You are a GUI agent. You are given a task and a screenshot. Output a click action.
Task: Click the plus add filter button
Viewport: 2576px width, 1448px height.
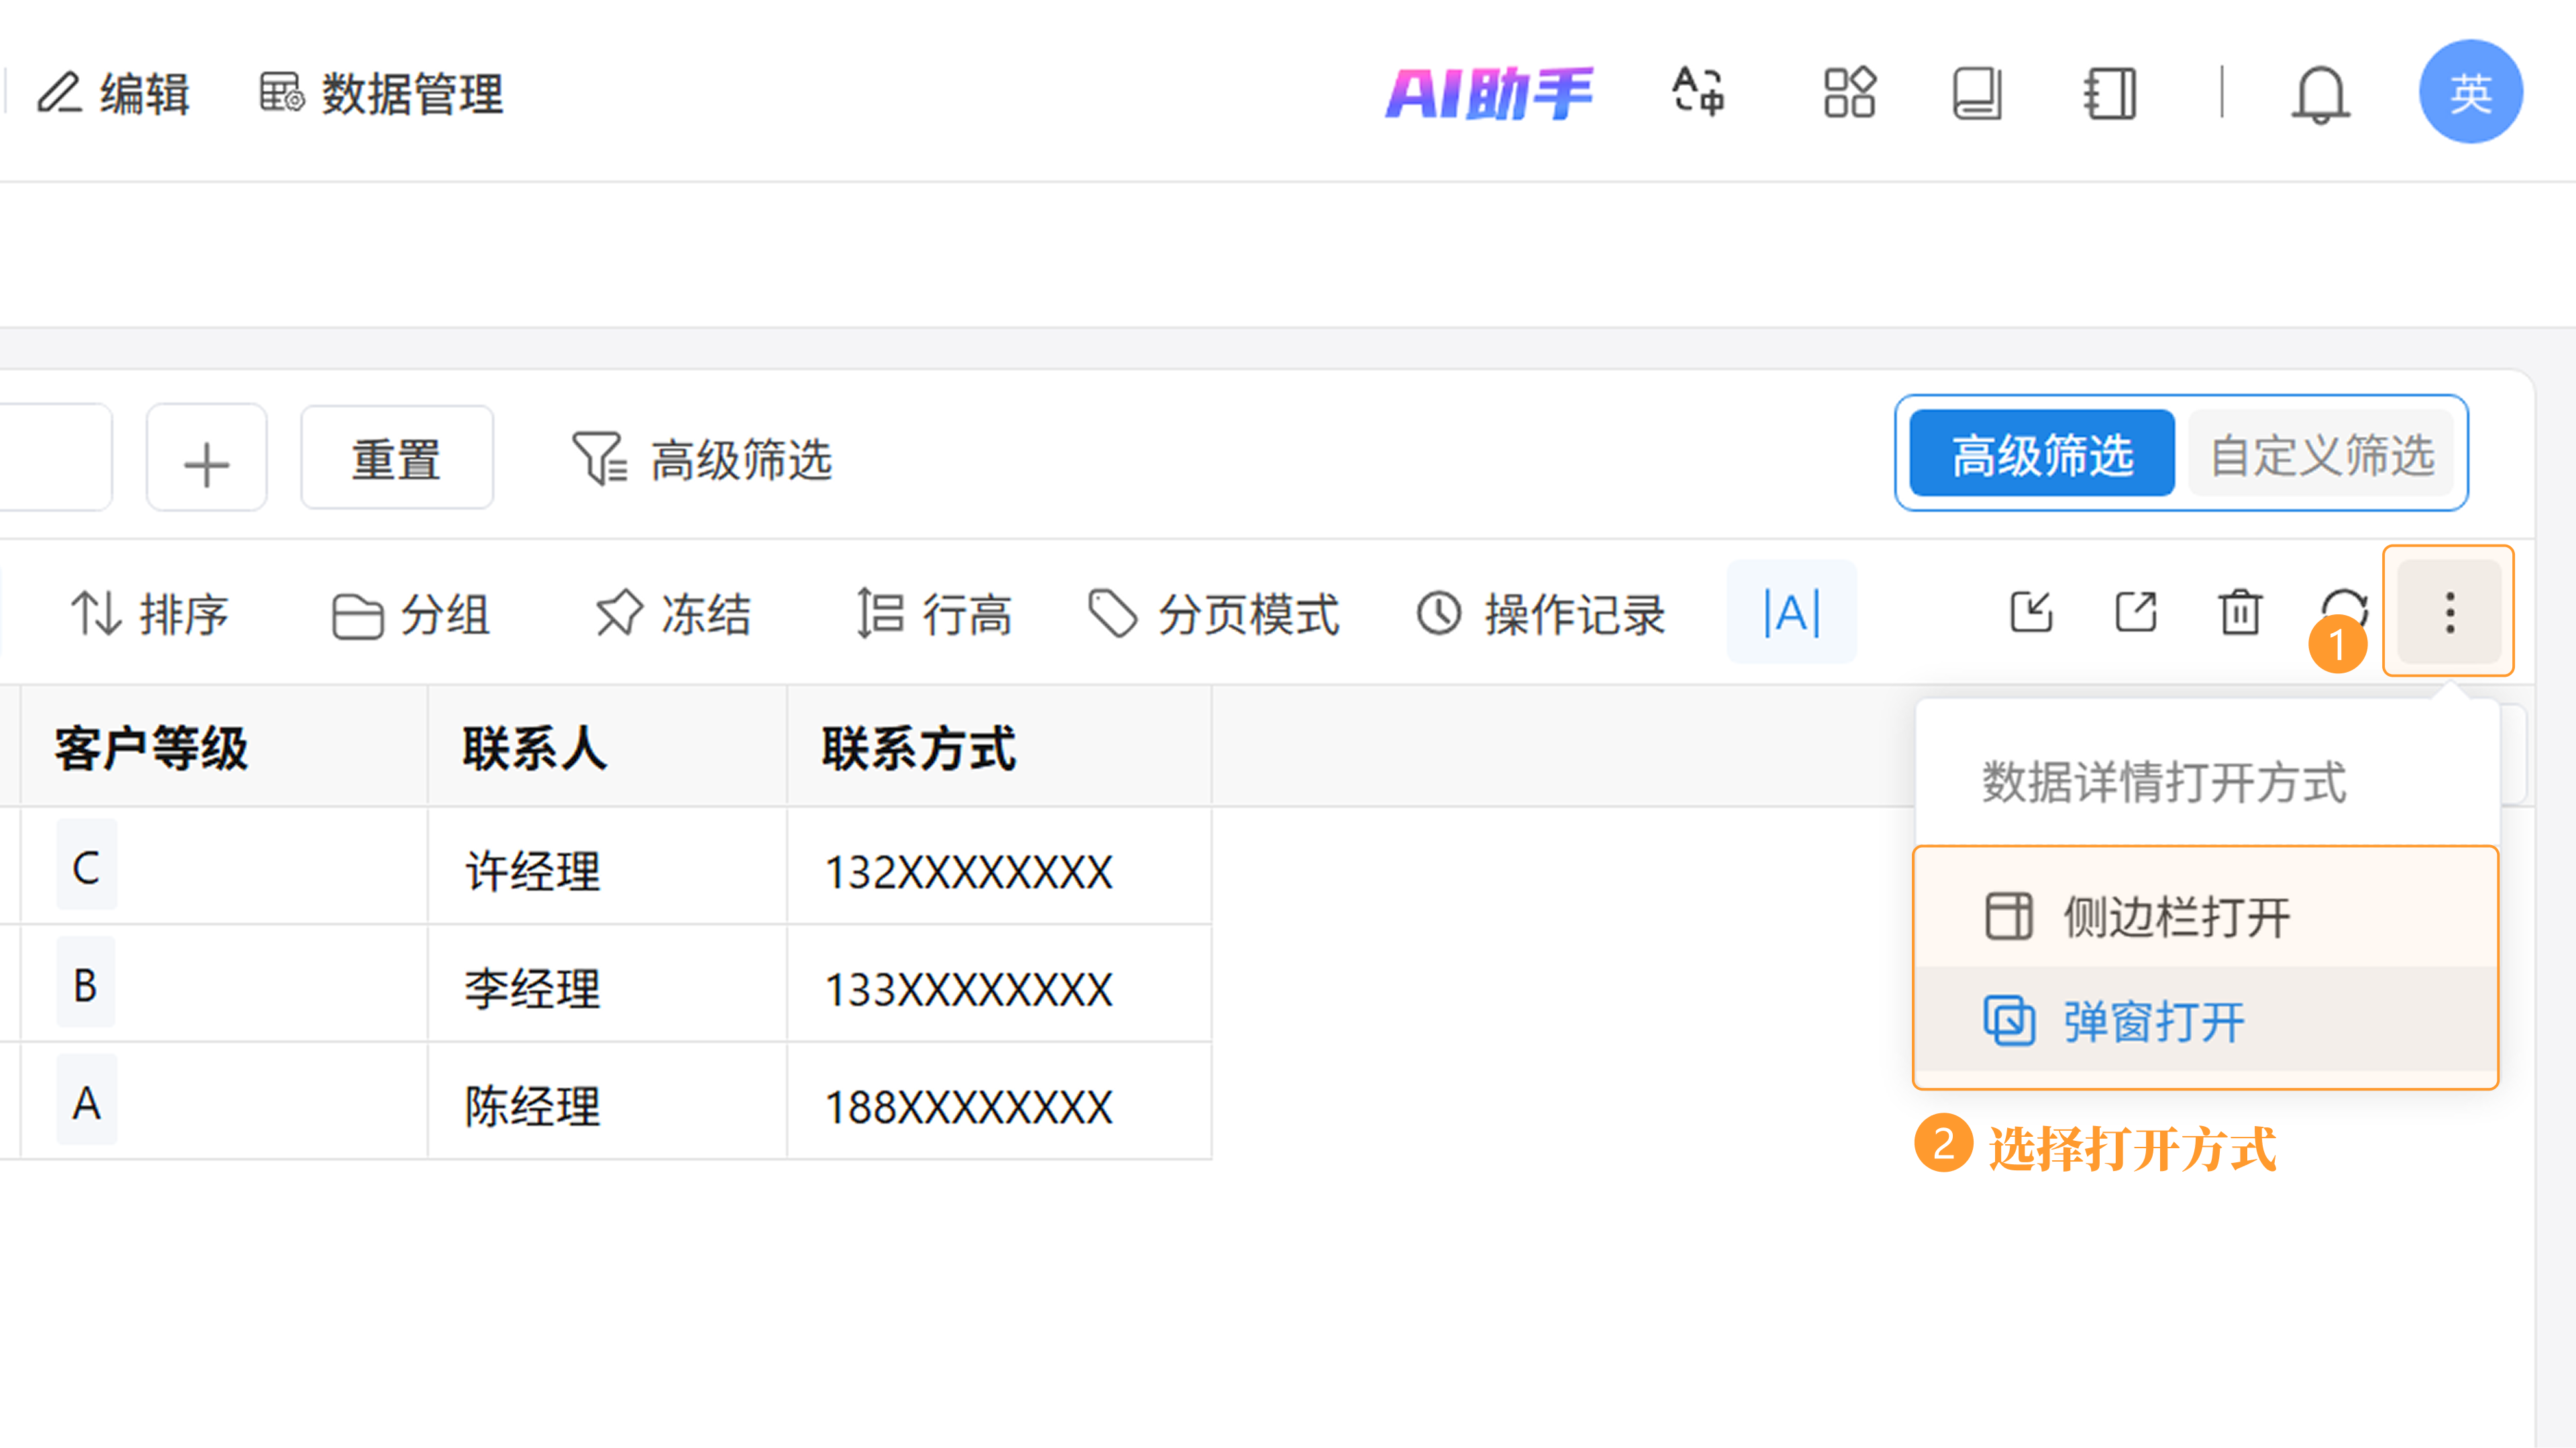[x=206, y=461]
